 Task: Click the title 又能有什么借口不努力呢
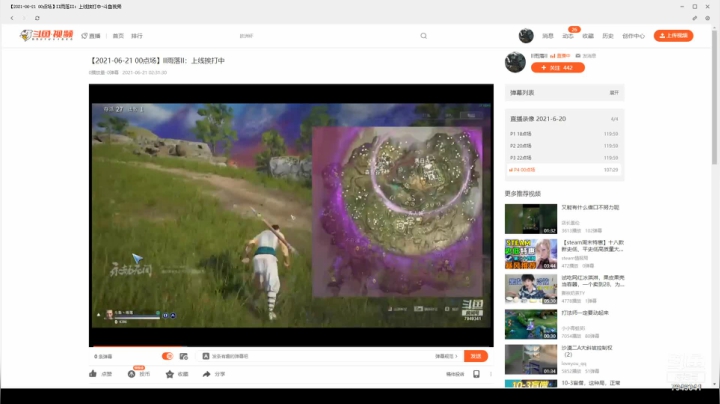pyautogui.click(x=590, y=208)
